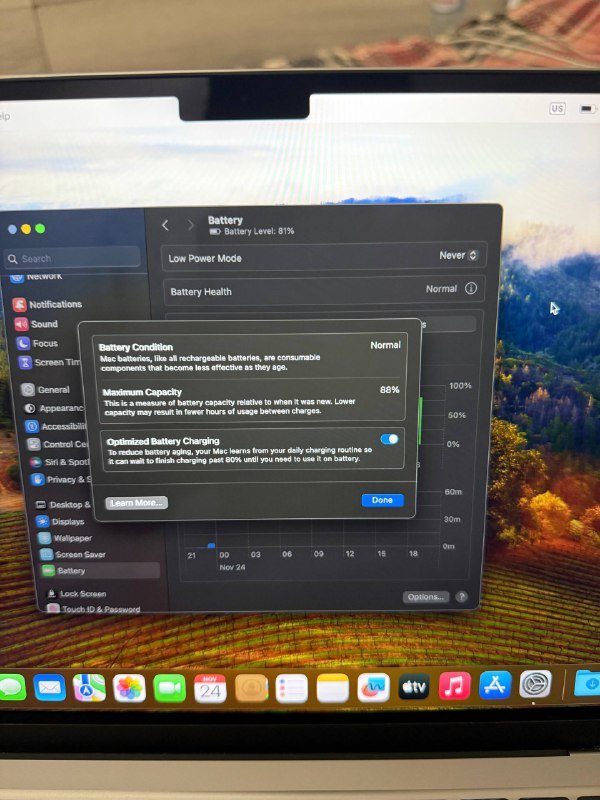Launch Reminders from the Dock

(291, 688)
